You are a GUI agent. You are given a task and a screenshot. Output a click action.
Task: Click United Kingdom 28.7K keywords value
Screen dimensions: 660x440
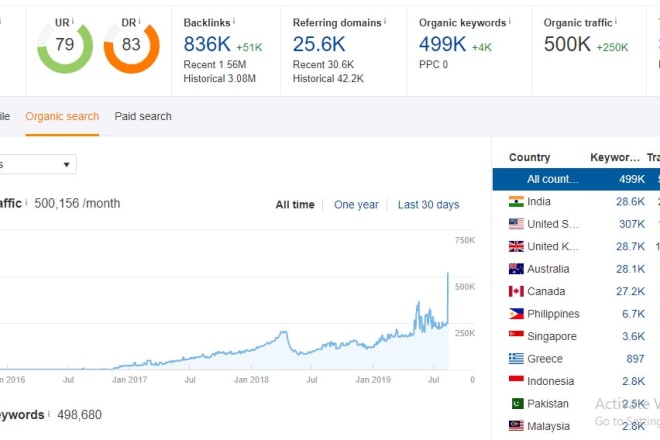pos(630,246)
